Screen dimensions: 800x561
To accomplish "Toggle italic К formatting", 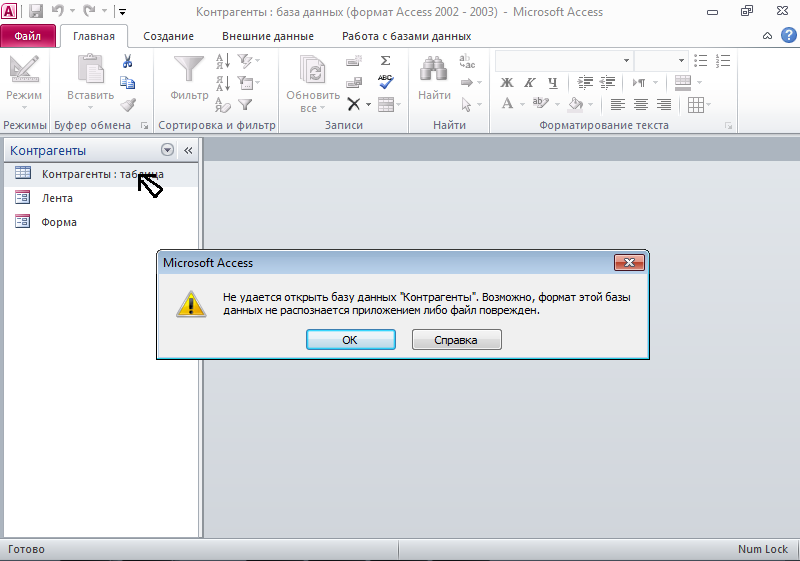I will tap(530, 83).
